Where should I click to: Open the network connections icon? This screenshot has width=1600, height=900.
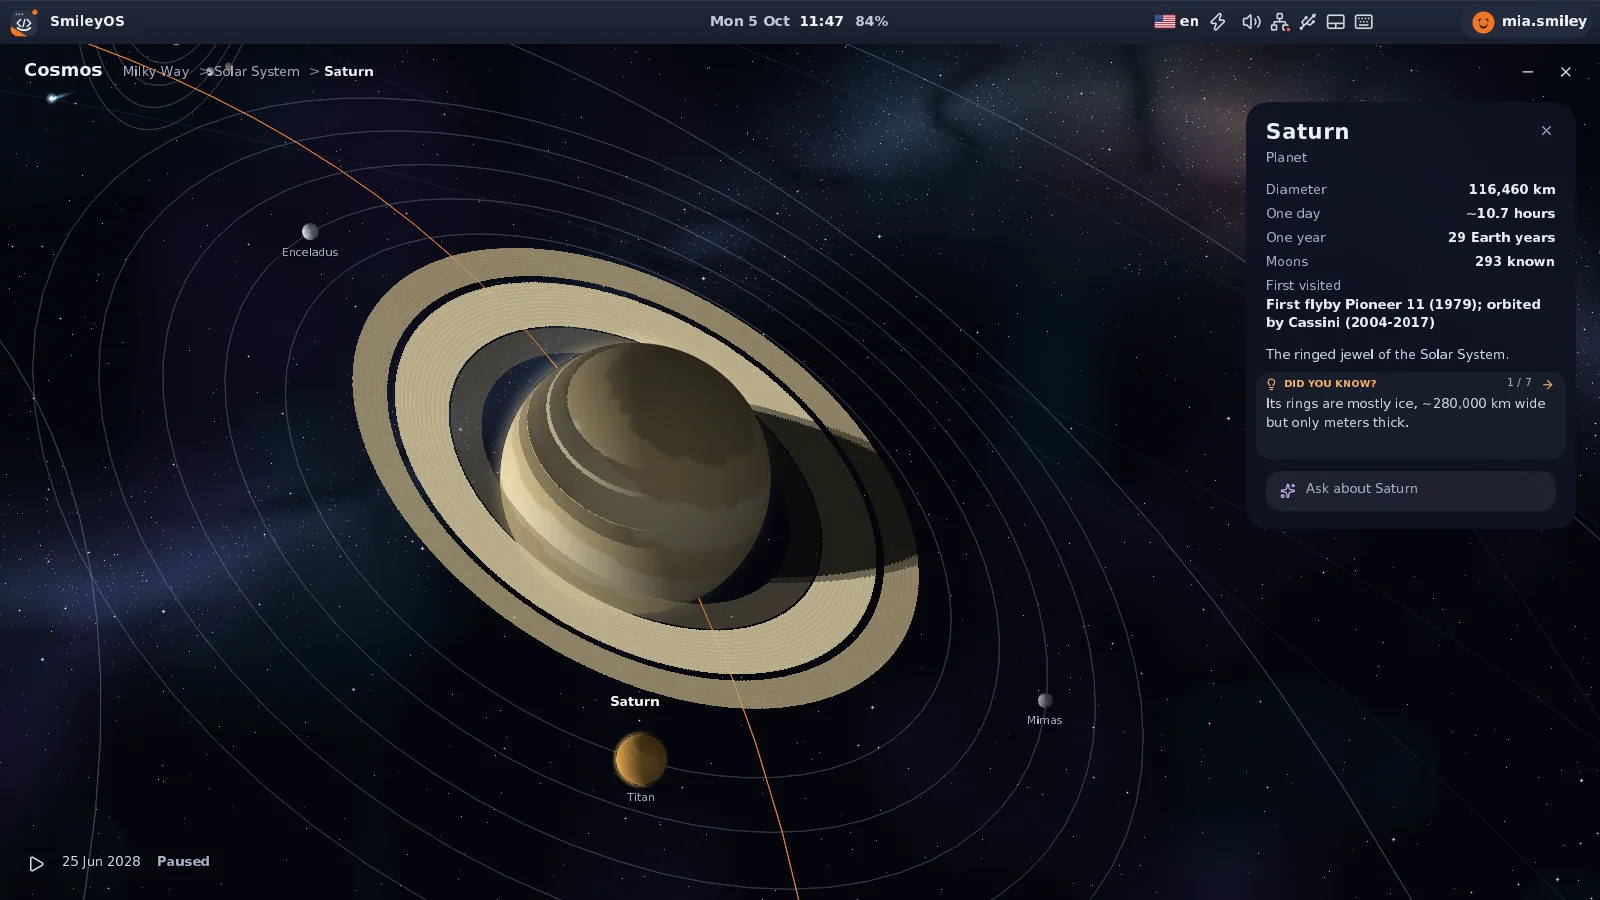[1280, 22]
